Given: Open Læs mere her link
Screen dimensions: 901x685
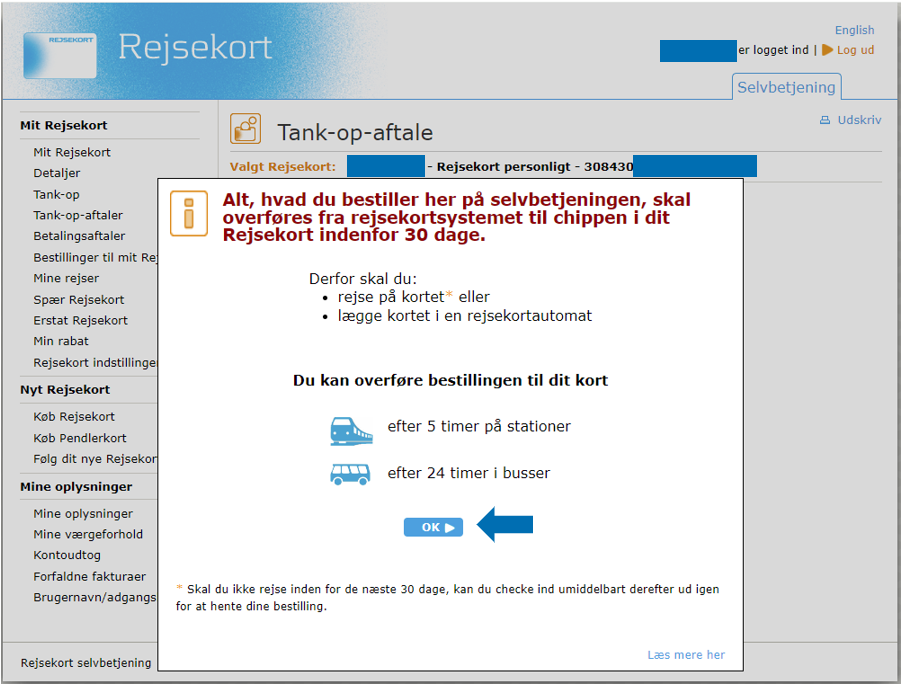Looking at the screenshot, I should [x=686, y=655].
